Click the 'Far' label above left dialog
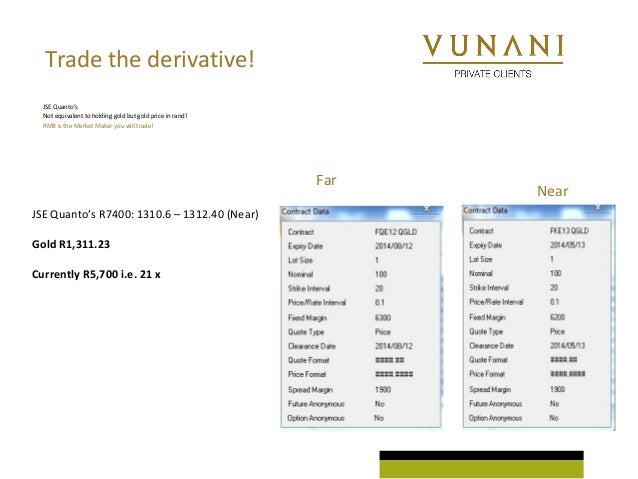 point(326,180)
